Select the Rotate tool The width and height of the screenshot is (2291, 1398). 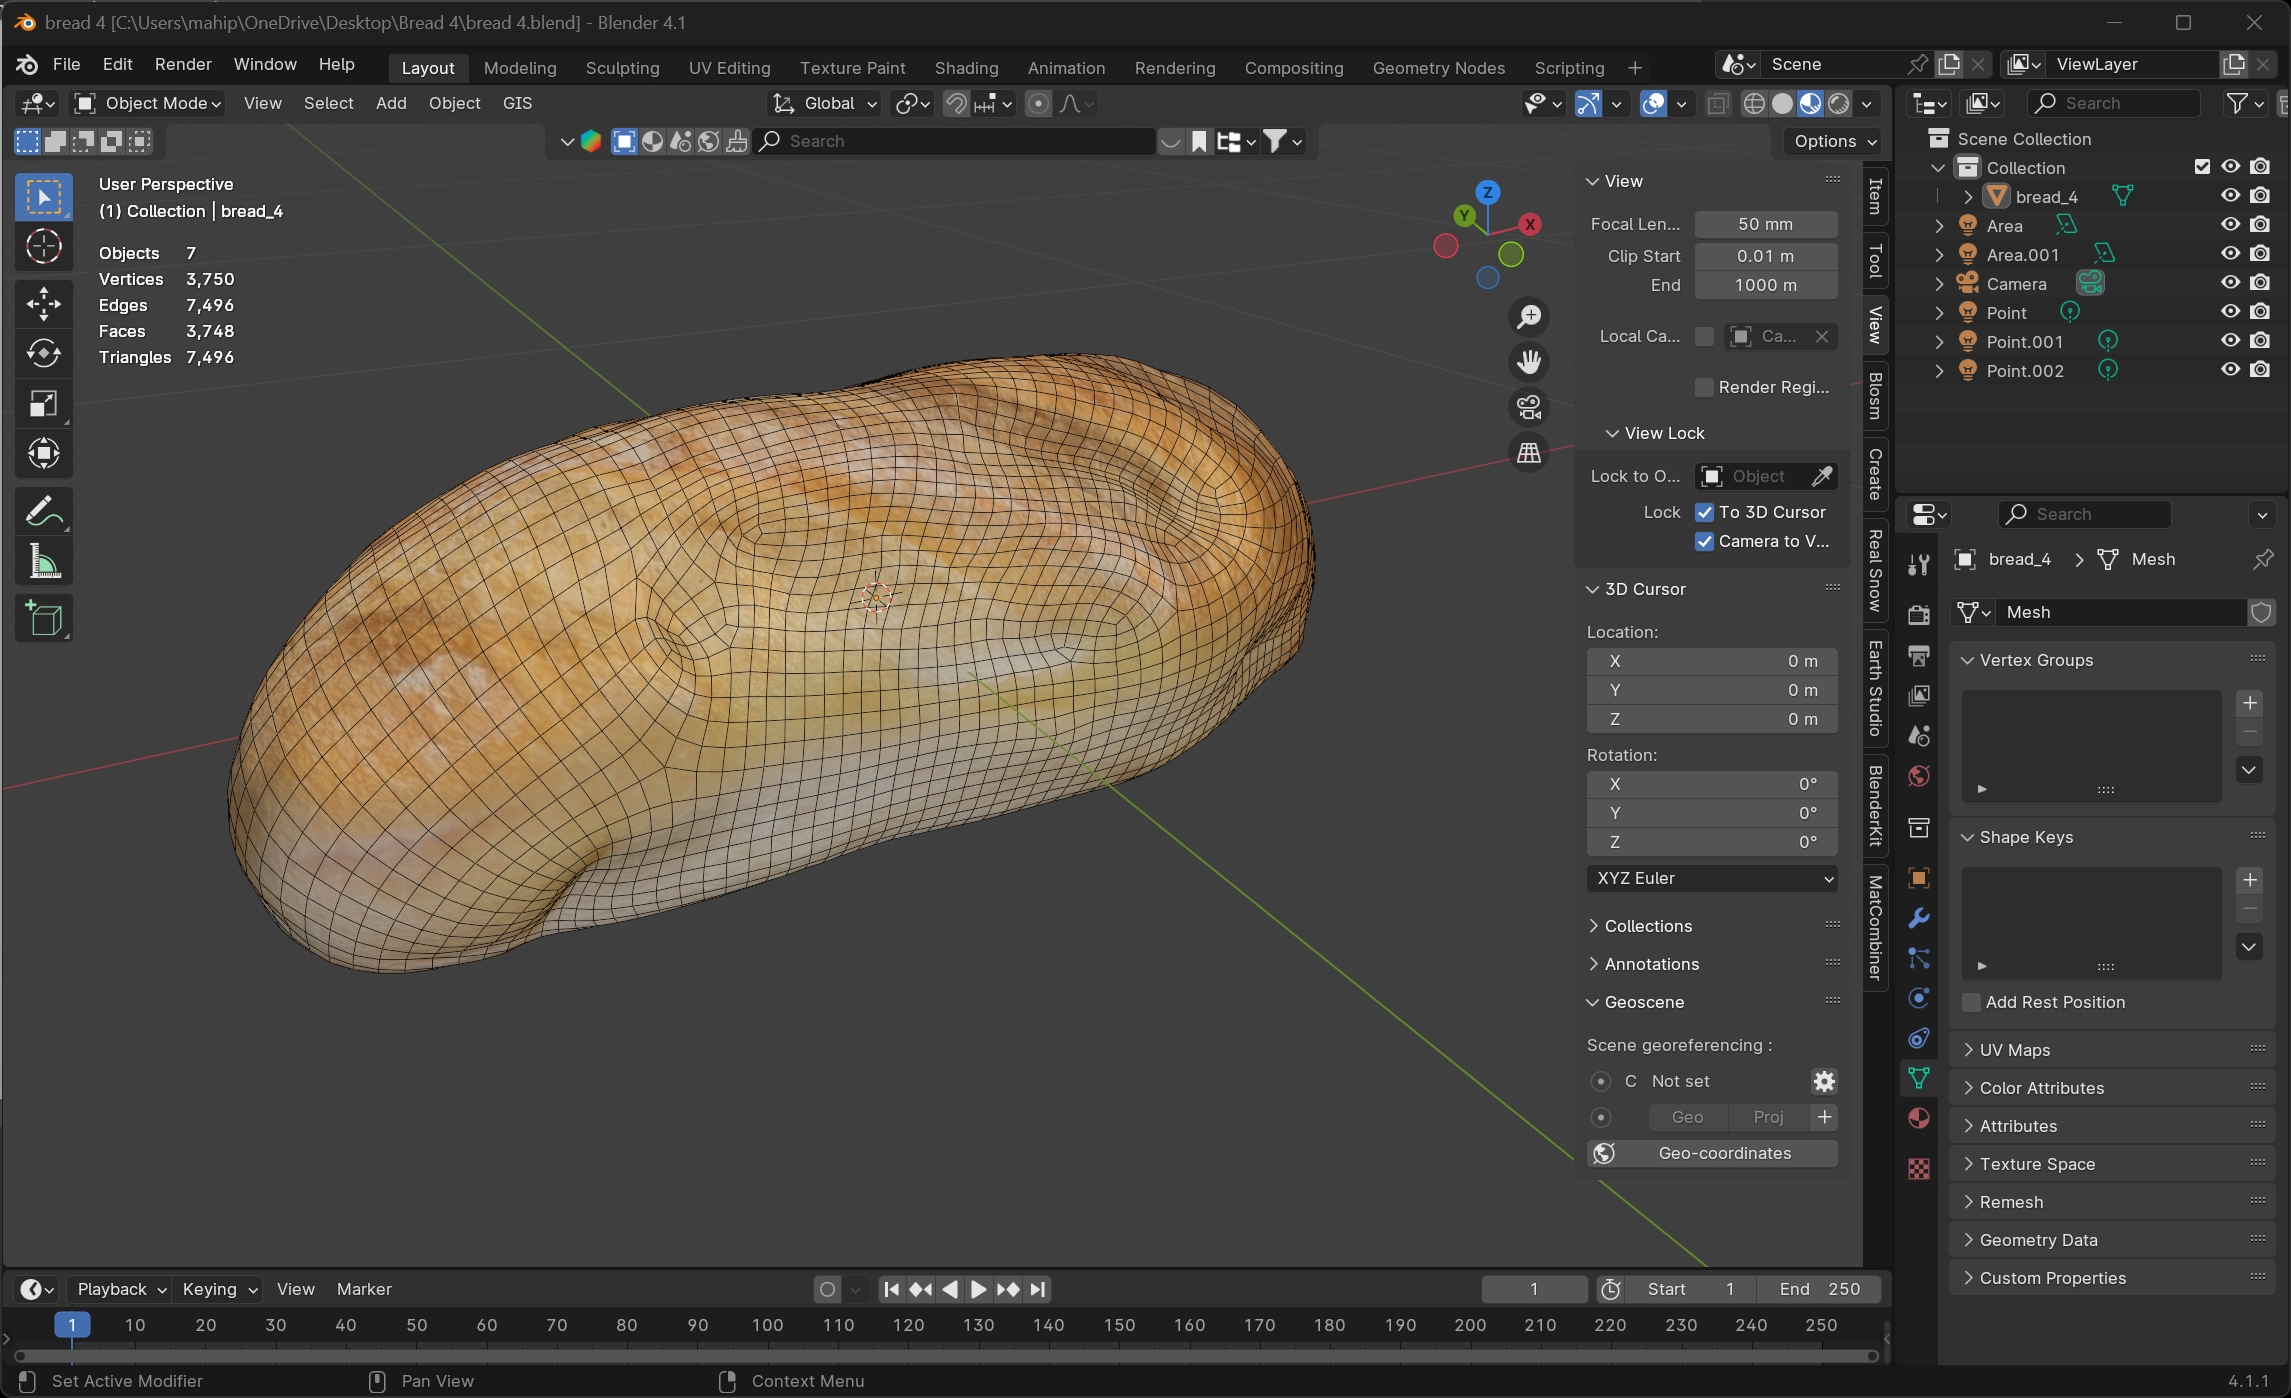[43, 354]
